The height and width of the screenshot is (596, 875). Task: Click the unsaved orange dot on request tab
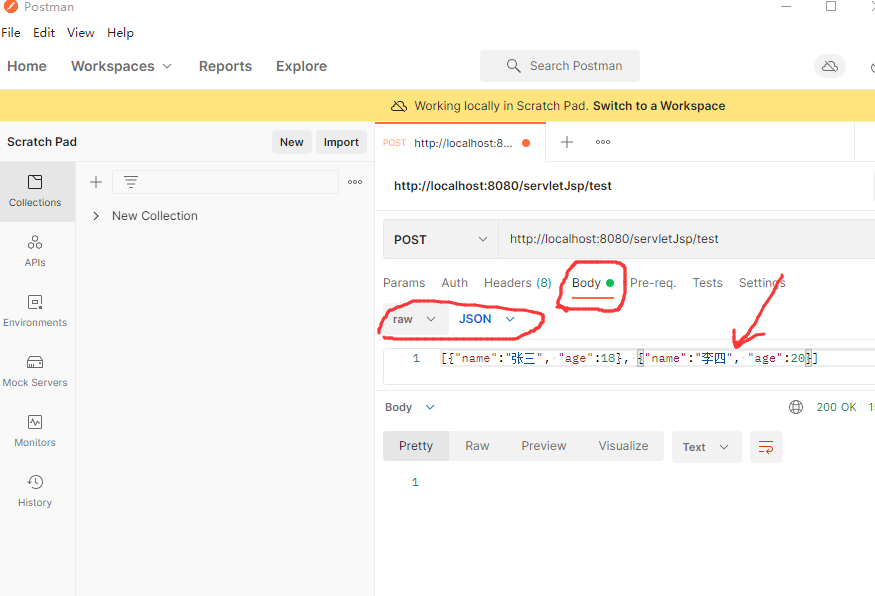pos(526,143)
